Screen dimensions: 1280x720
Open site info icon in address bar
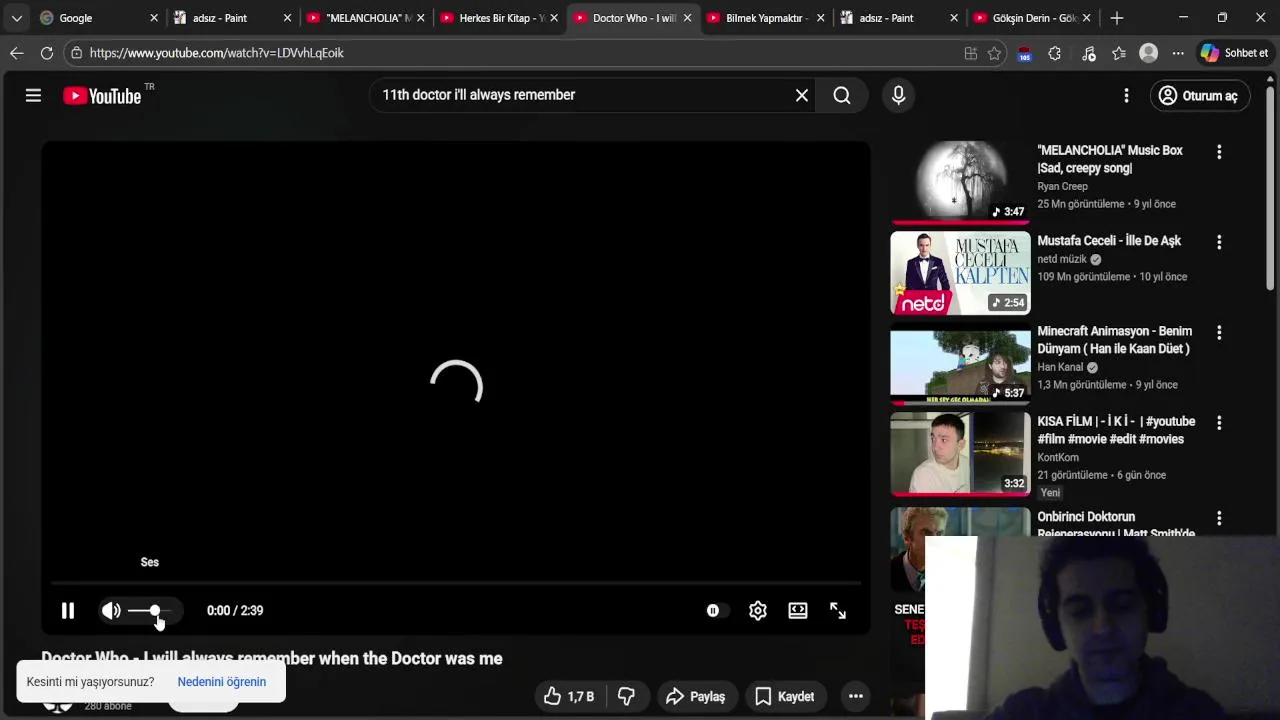[x=76, y=53]
